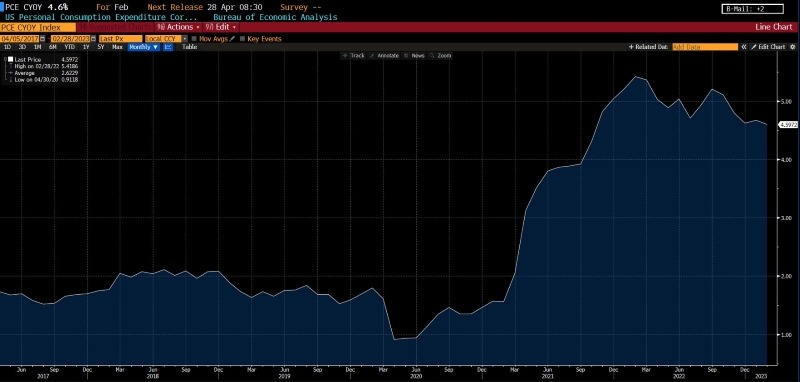Open the B-Mail notification box
Viewport: 800px width, 382px height.
pos(753,9)
